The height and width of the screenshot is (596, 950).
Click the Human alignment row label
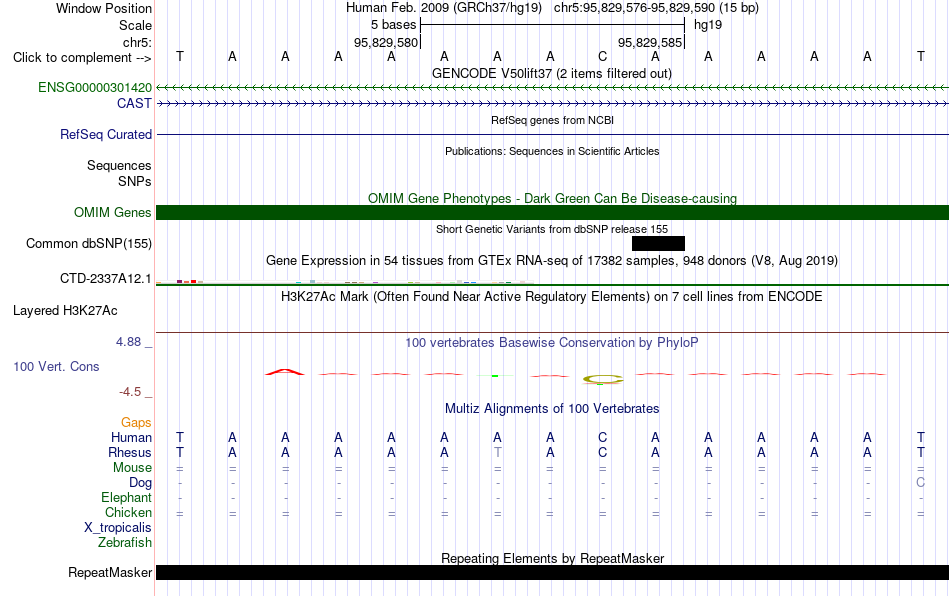coord(131,437)
